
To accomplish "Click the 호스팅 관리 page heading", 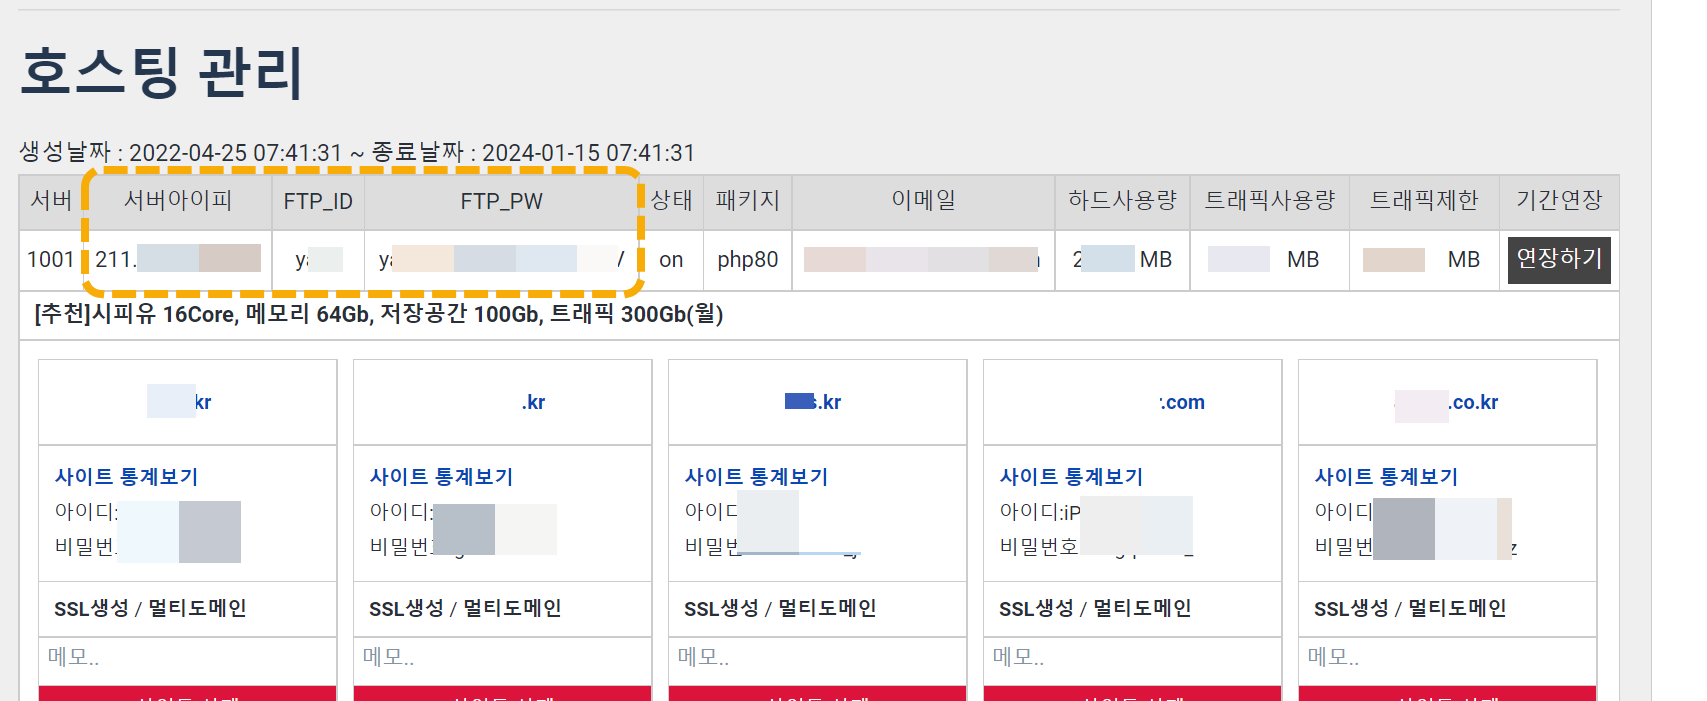I will click(x=161, y=72).
